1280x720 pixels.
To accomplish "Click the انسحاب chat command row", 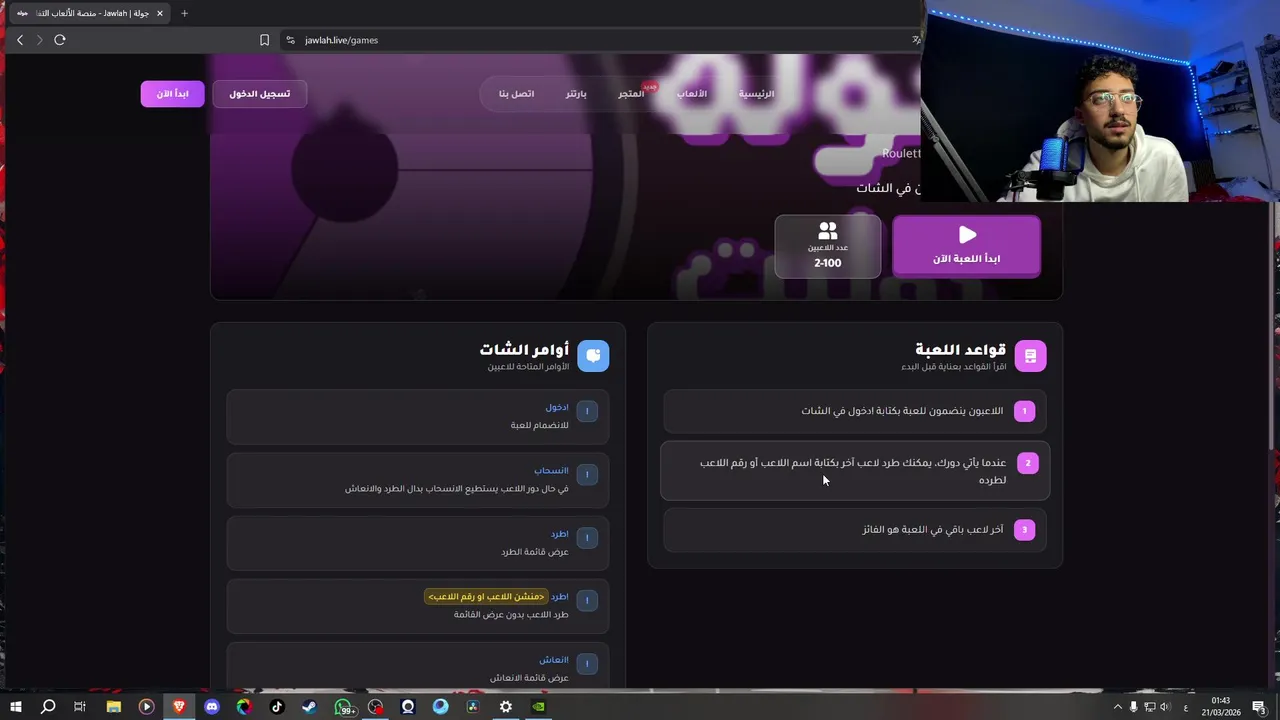I will (x=418, y=480).
